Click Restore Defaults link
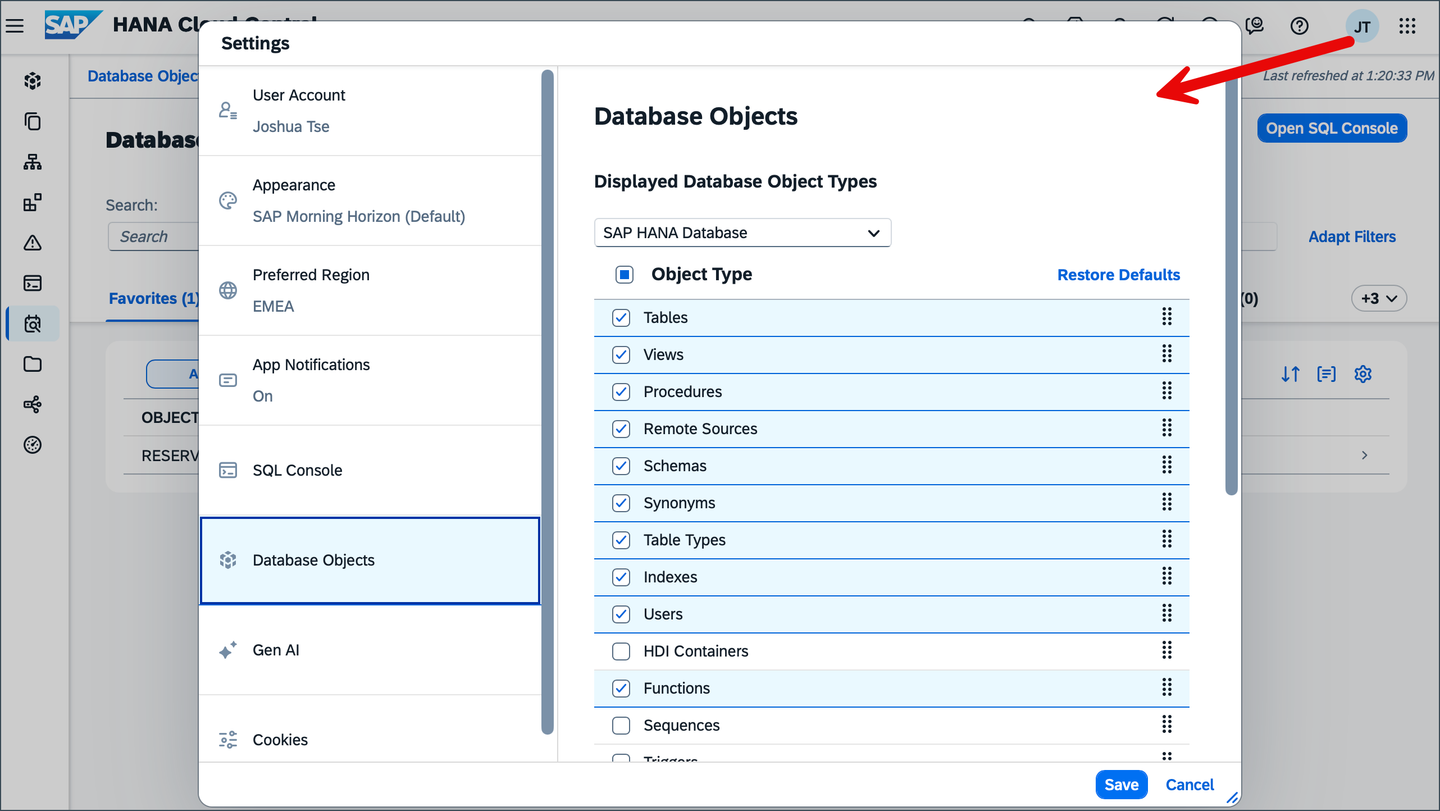Image resolution: width=1440 pixels, height=811 pixels. click(1119, 275)
